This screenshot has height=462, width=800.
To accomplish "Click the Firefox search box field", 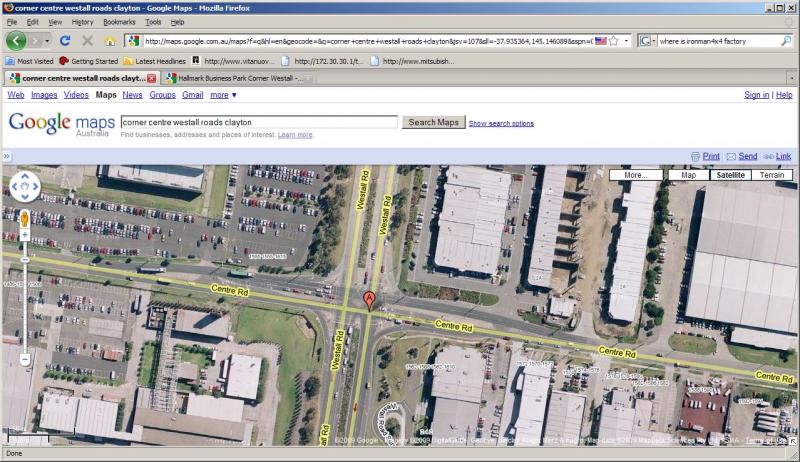I will [719, 41].
